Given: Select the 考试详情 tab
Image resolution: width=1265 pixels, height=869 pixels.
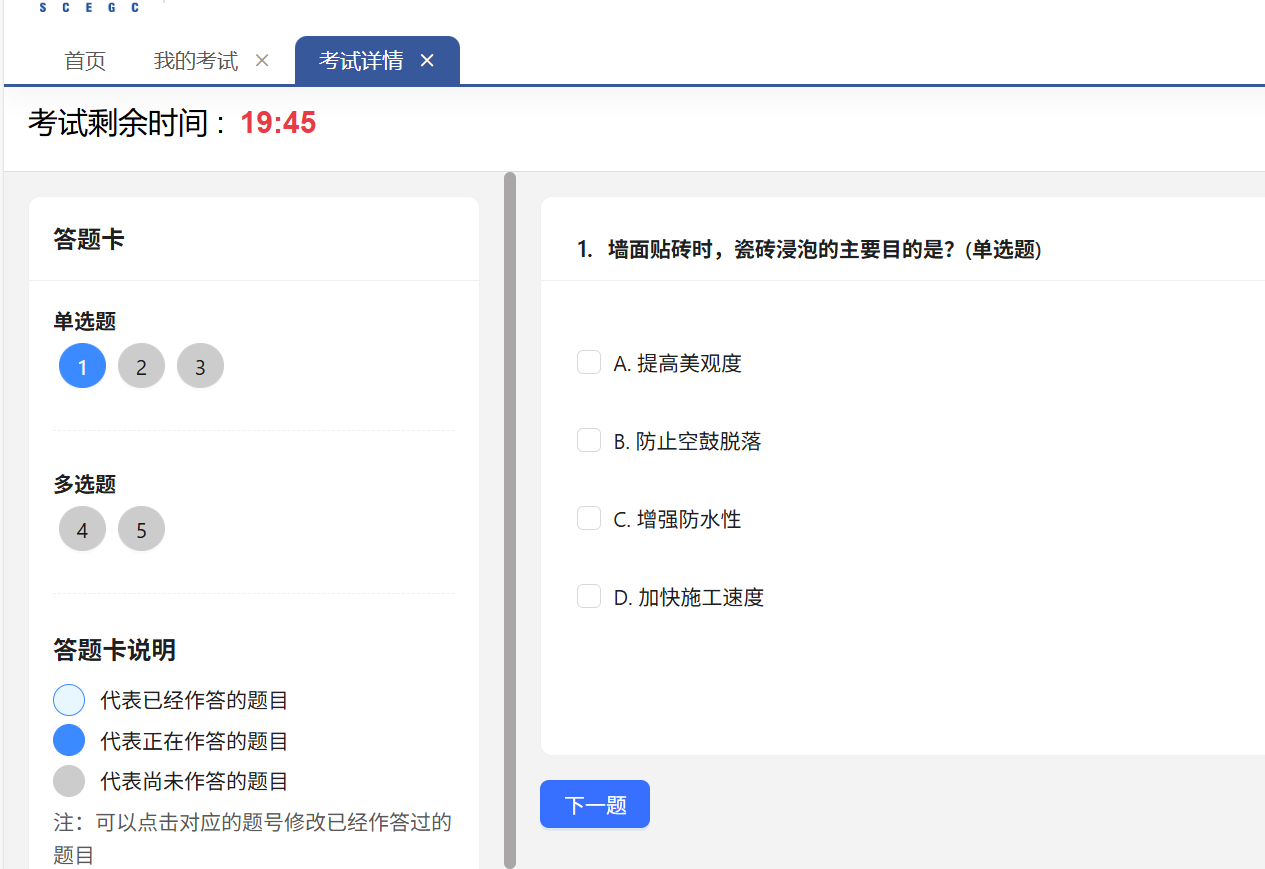Looking at the screenshot, I should pyautogui.click(x=361, y=61).
